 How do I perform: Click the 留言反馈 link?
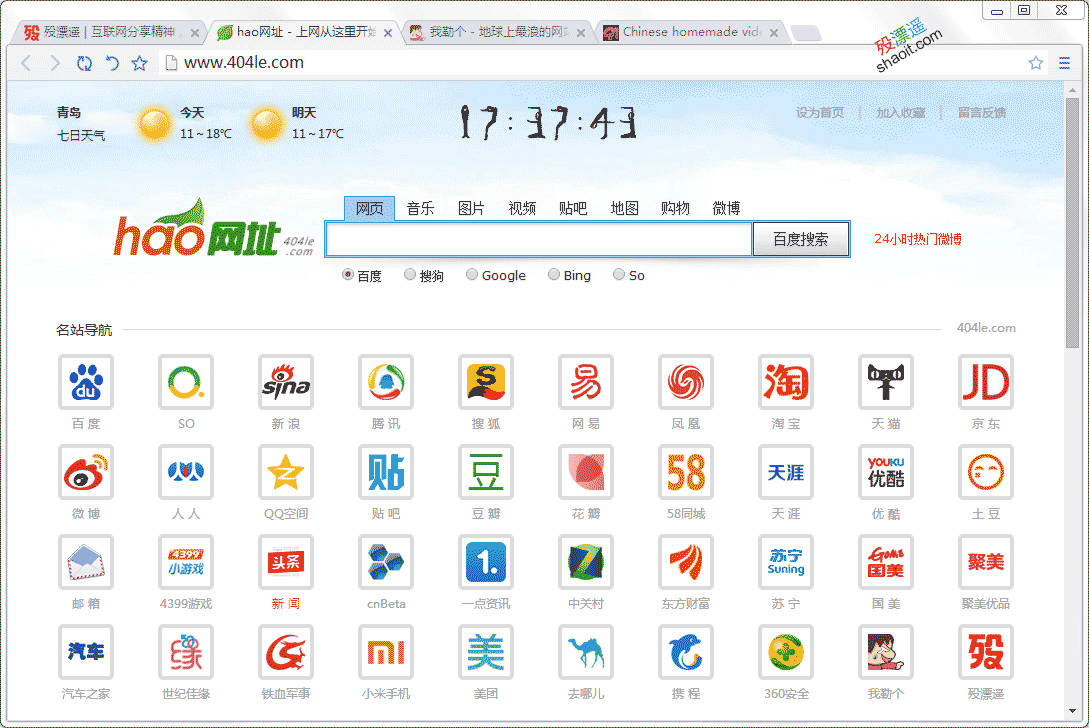pos(982,113)
